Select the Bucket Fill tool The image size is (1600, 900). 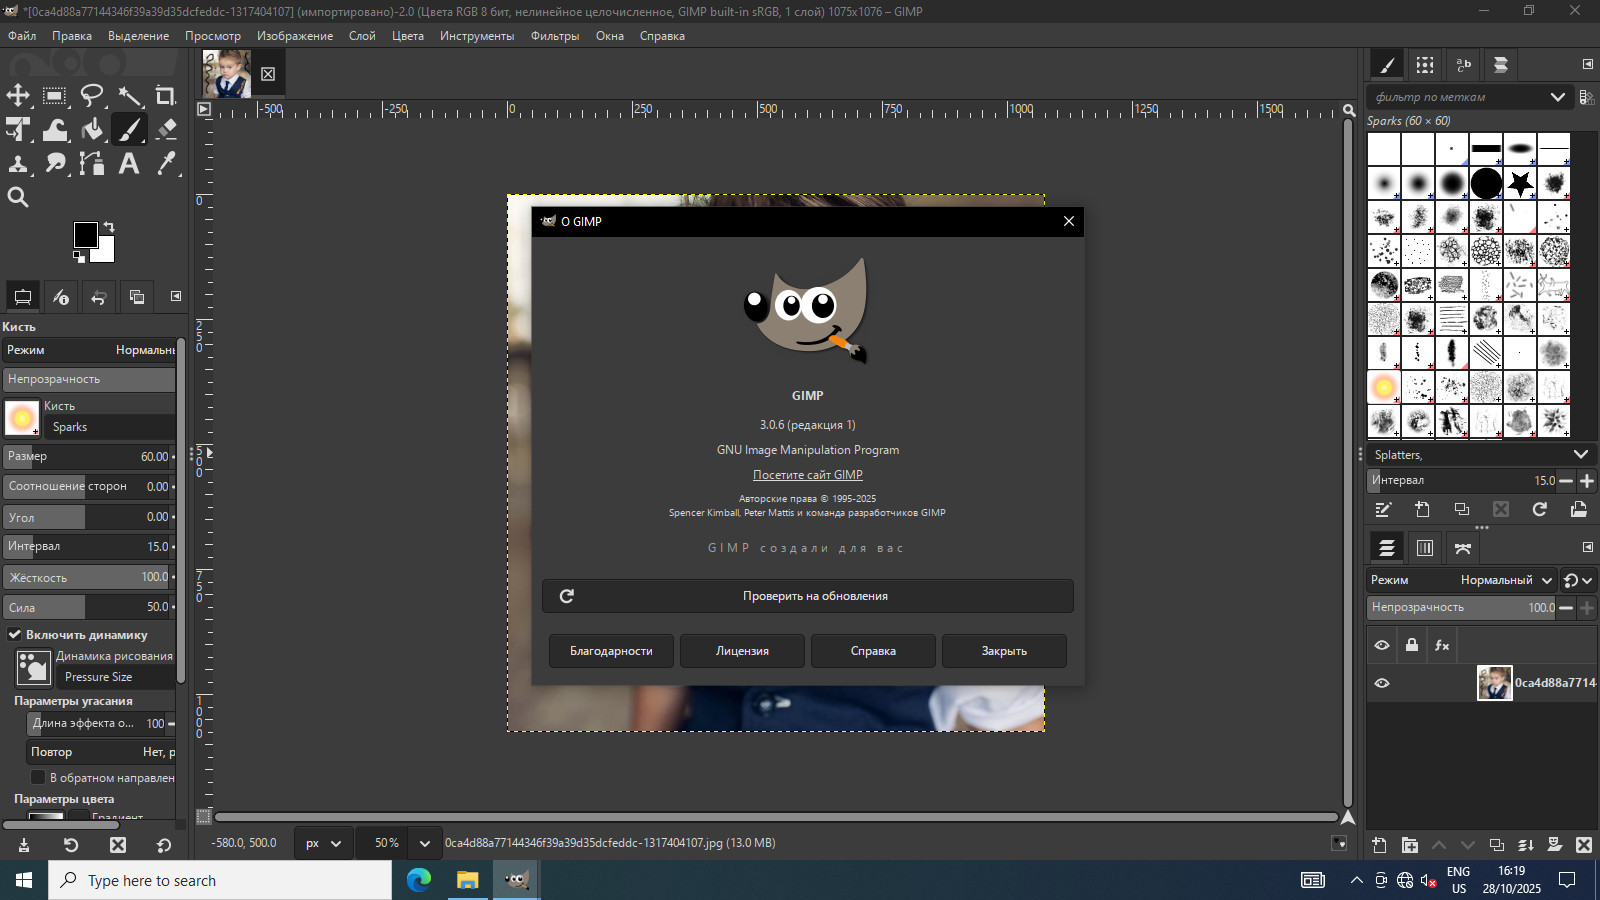click(92, 129)
